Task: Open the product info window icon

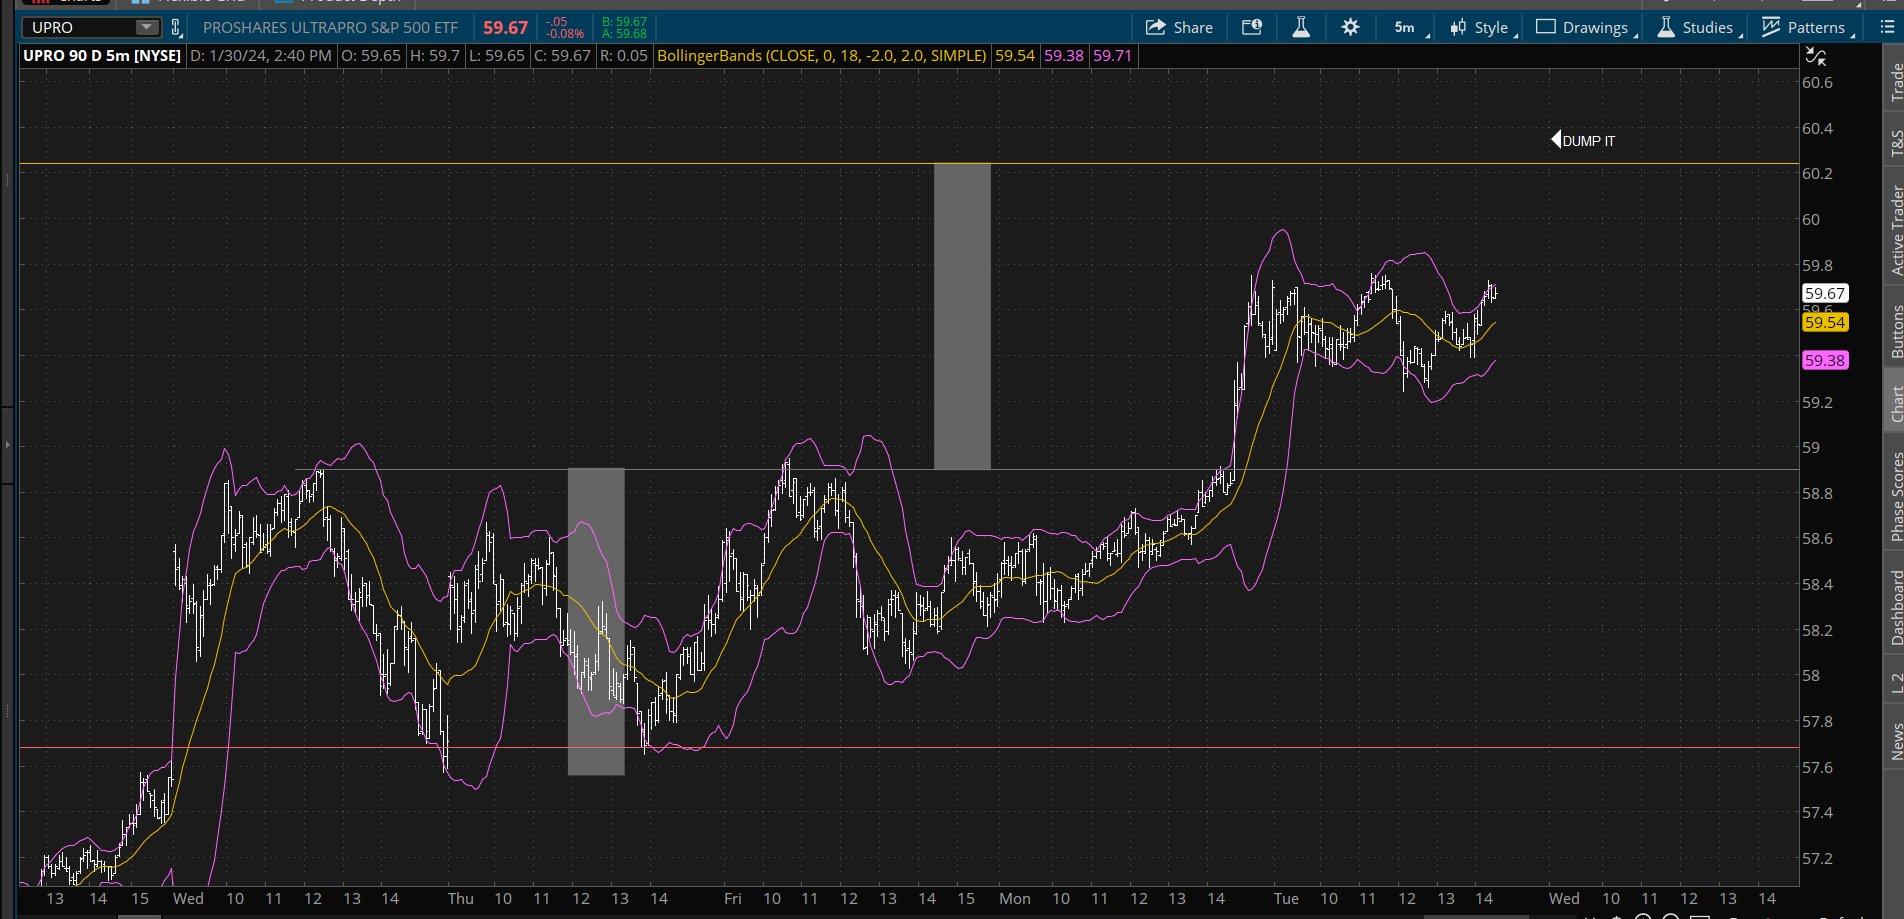Action: click(1252, 27)
